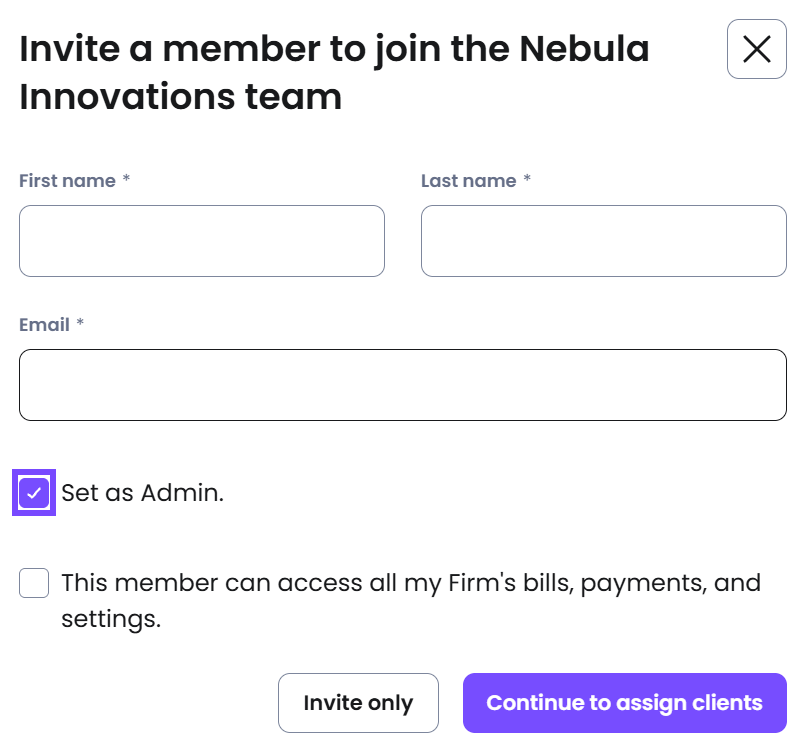Click the Last name field label
This screenshot has width=809, height=755.
468,181
